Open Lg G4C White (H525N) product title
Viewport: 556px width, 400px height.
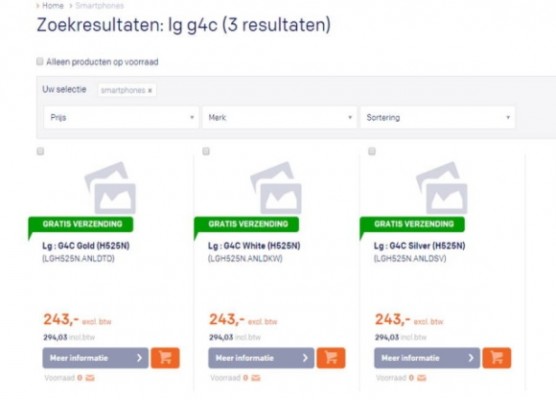[254, 246]
